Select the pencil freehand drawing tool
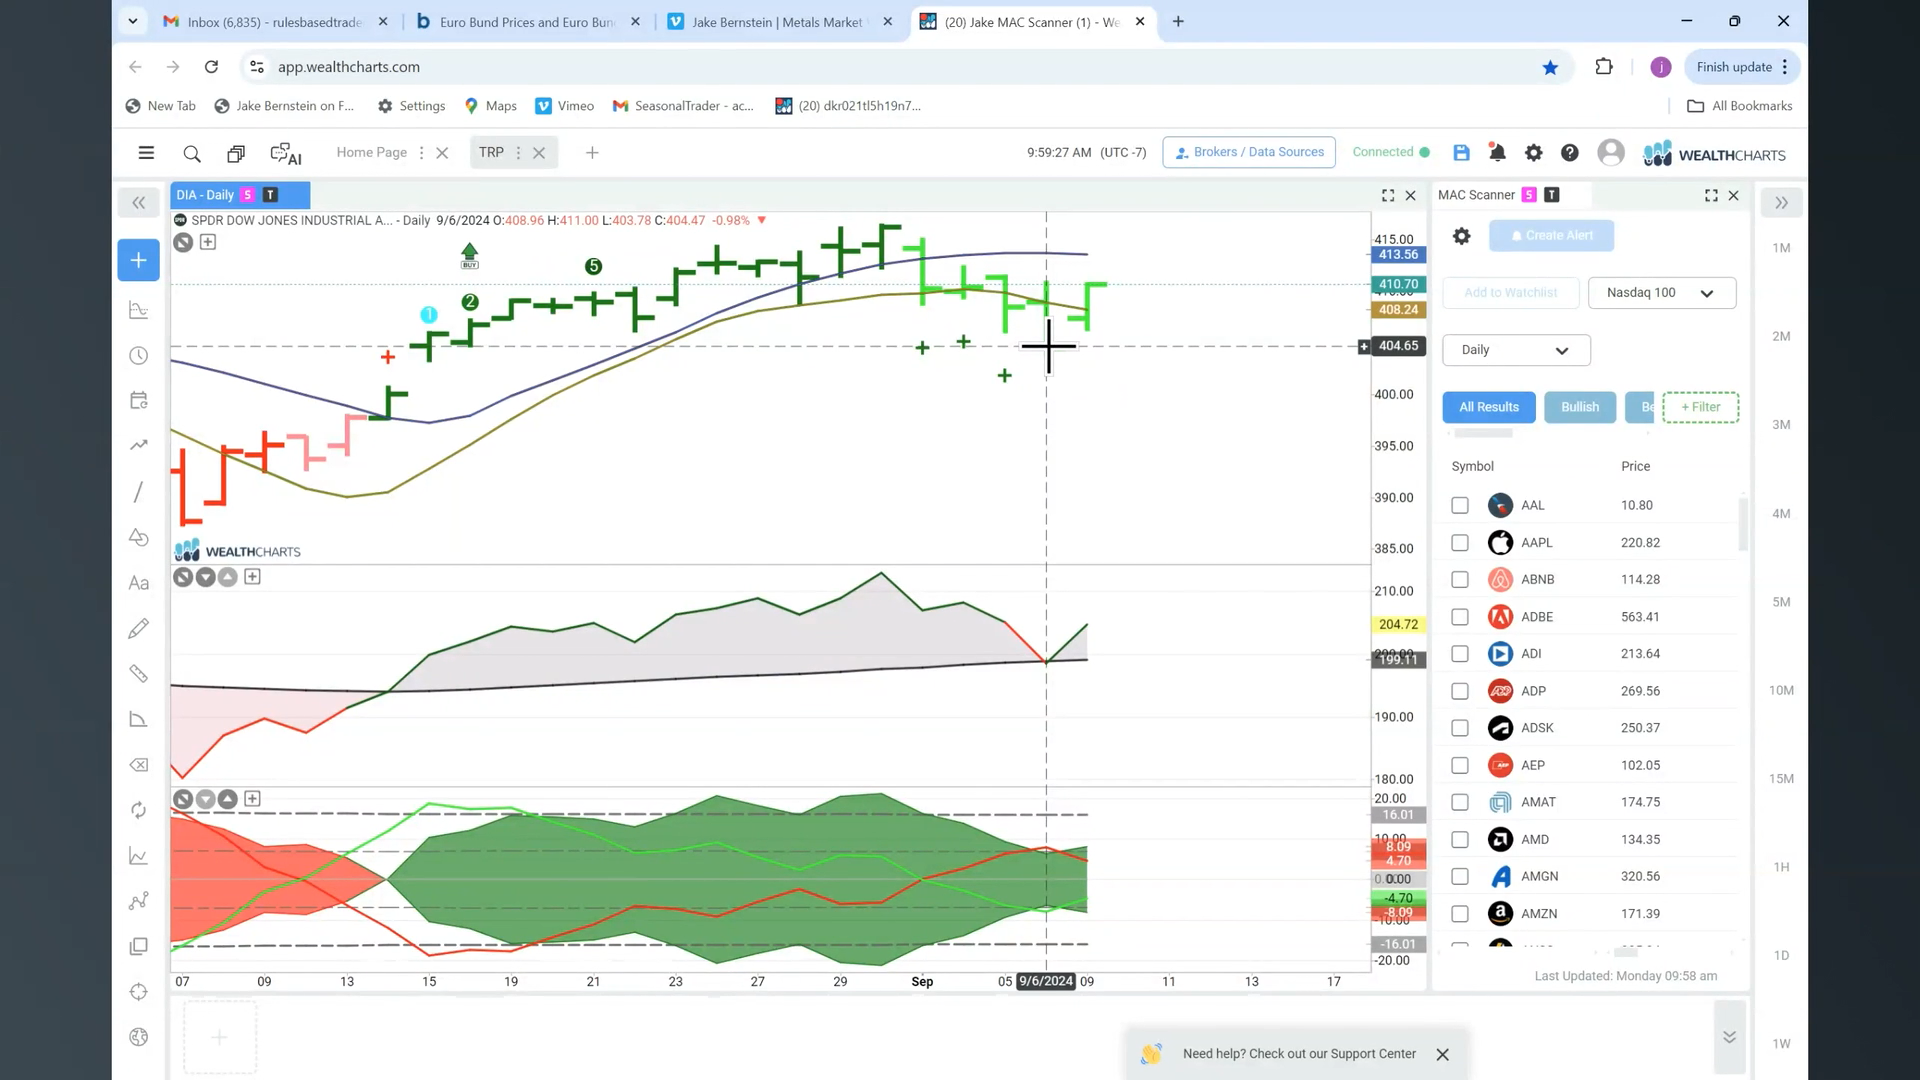 click(139, 628)
